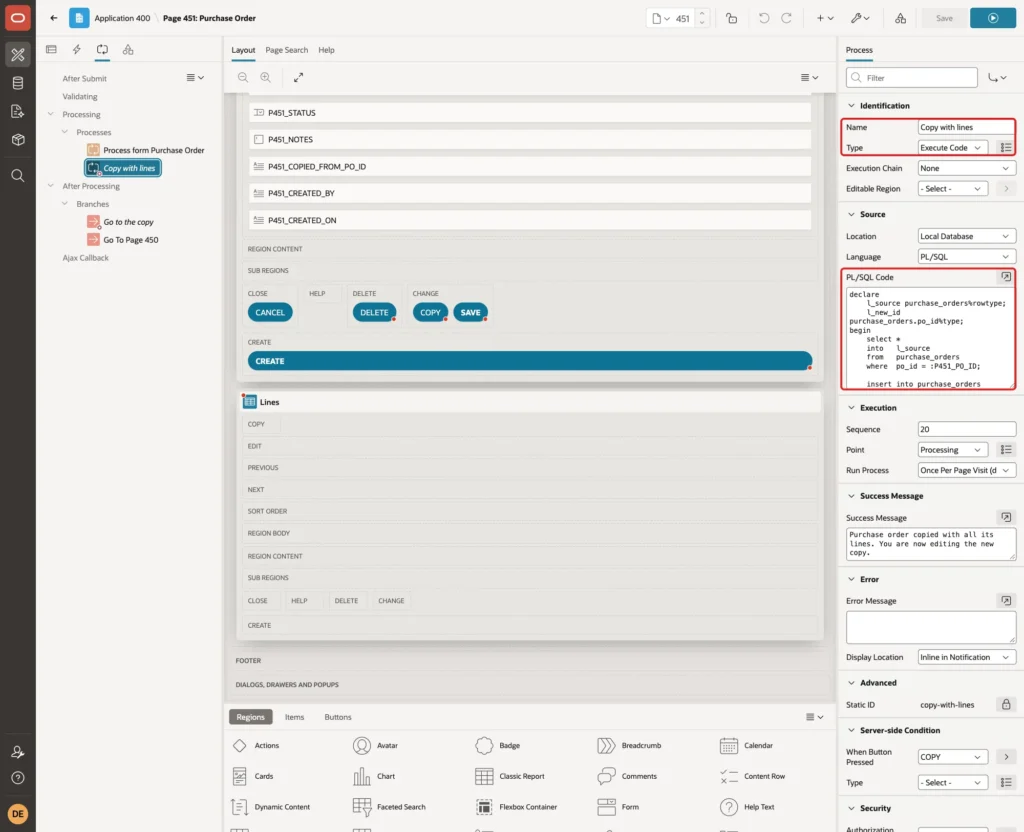Image resolution: width=1024 pixels, height=832 pixels.
Task: Increment the page number stepper up
Action: 702,13
